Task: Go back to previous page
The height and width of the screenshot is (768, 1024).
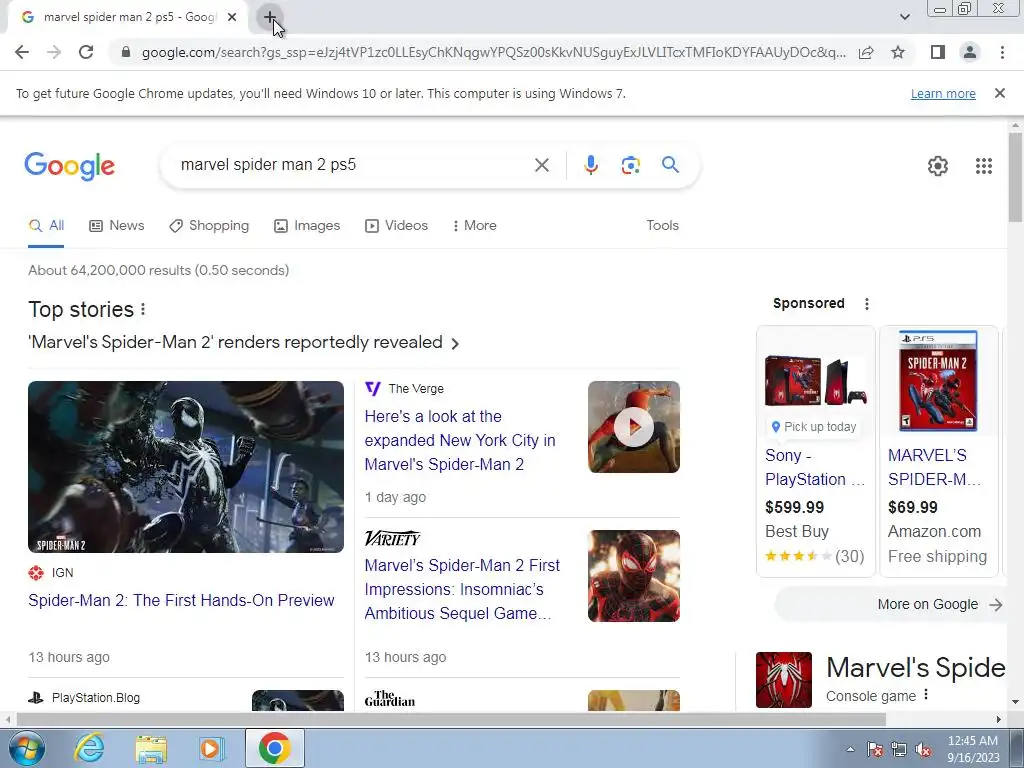Action: point(22,52)
